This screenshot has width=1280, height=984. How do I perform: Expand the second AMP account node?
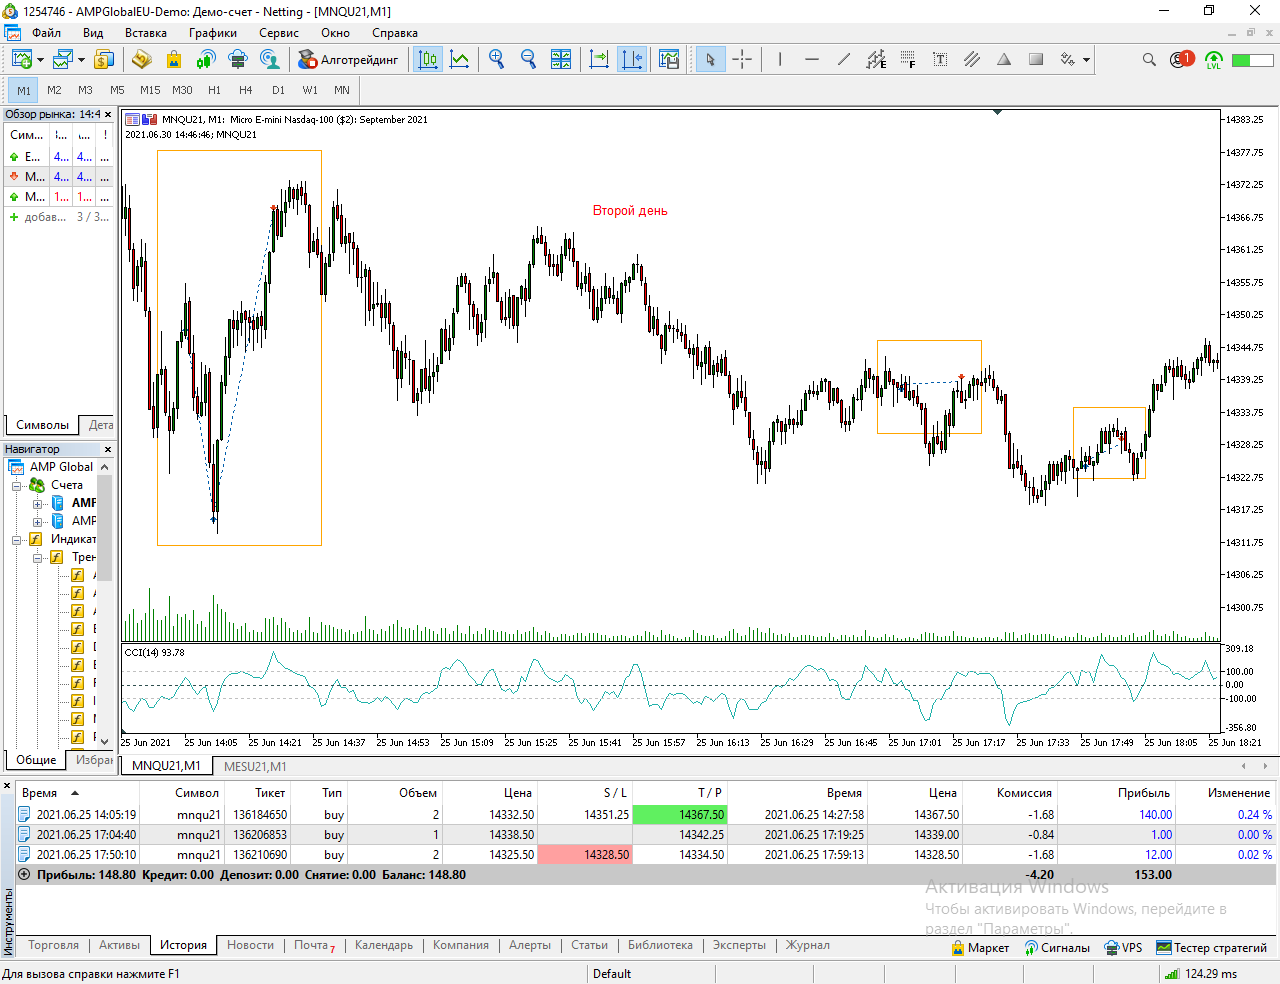click(37, 521)
